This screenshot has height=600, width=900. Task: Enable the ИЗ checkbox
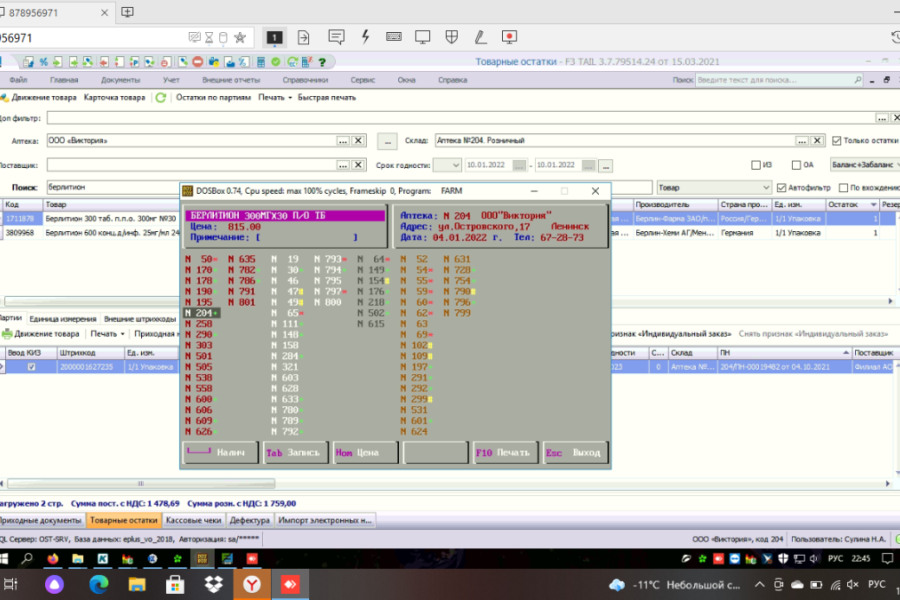click(755, 165)
